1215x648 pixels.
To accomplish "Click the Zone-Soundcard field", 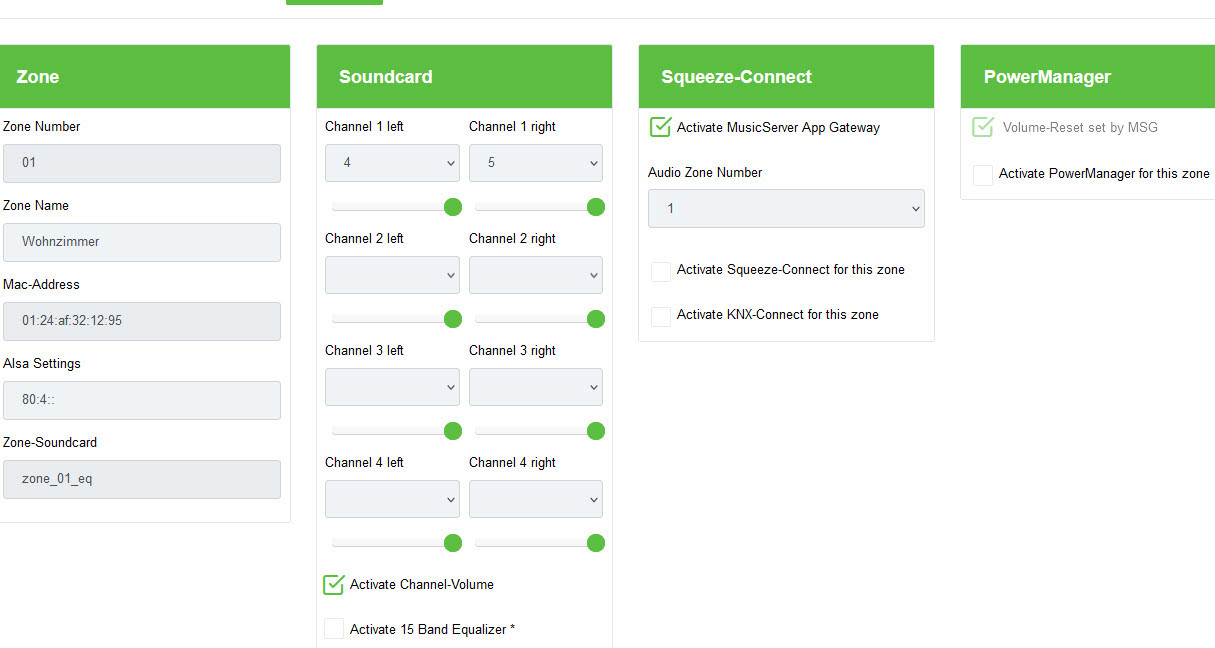I will coord(142,479).
